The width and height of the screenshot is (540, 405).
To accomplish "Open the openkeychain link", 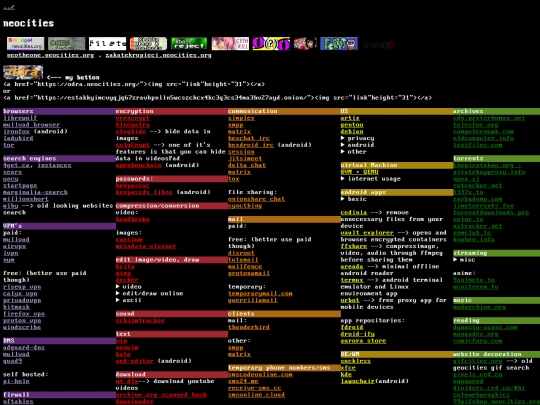I will coord(138,165).
